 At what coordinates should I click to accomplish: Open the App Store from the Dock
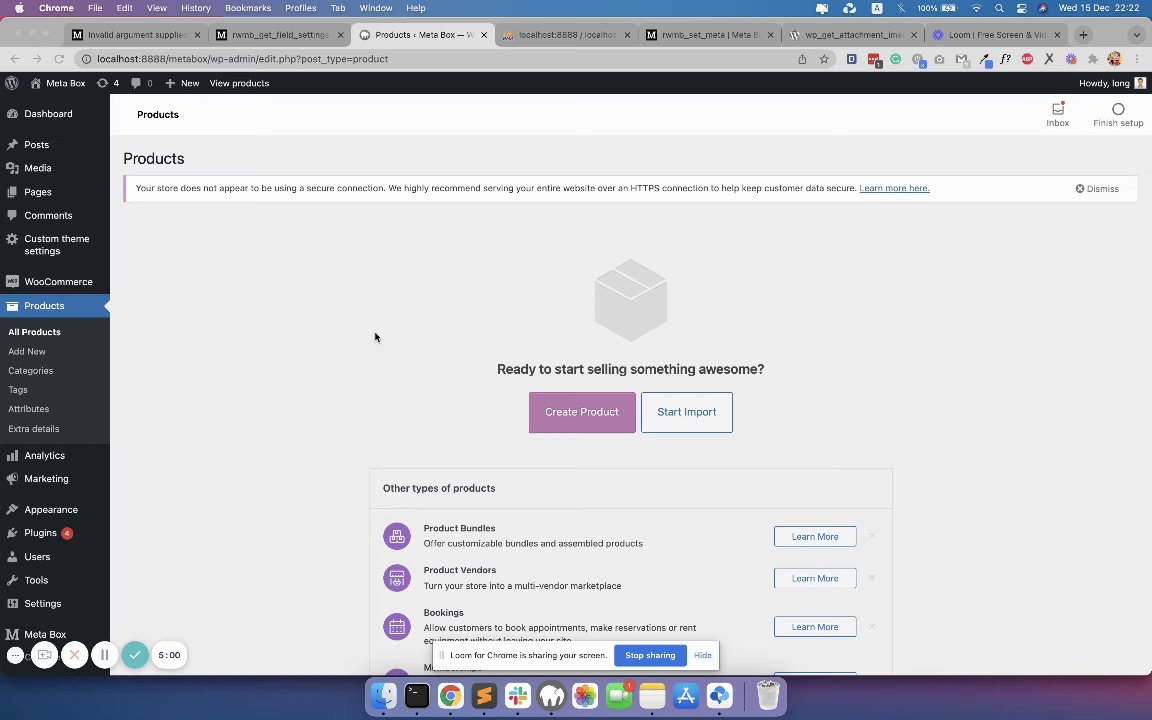[685, 695]
